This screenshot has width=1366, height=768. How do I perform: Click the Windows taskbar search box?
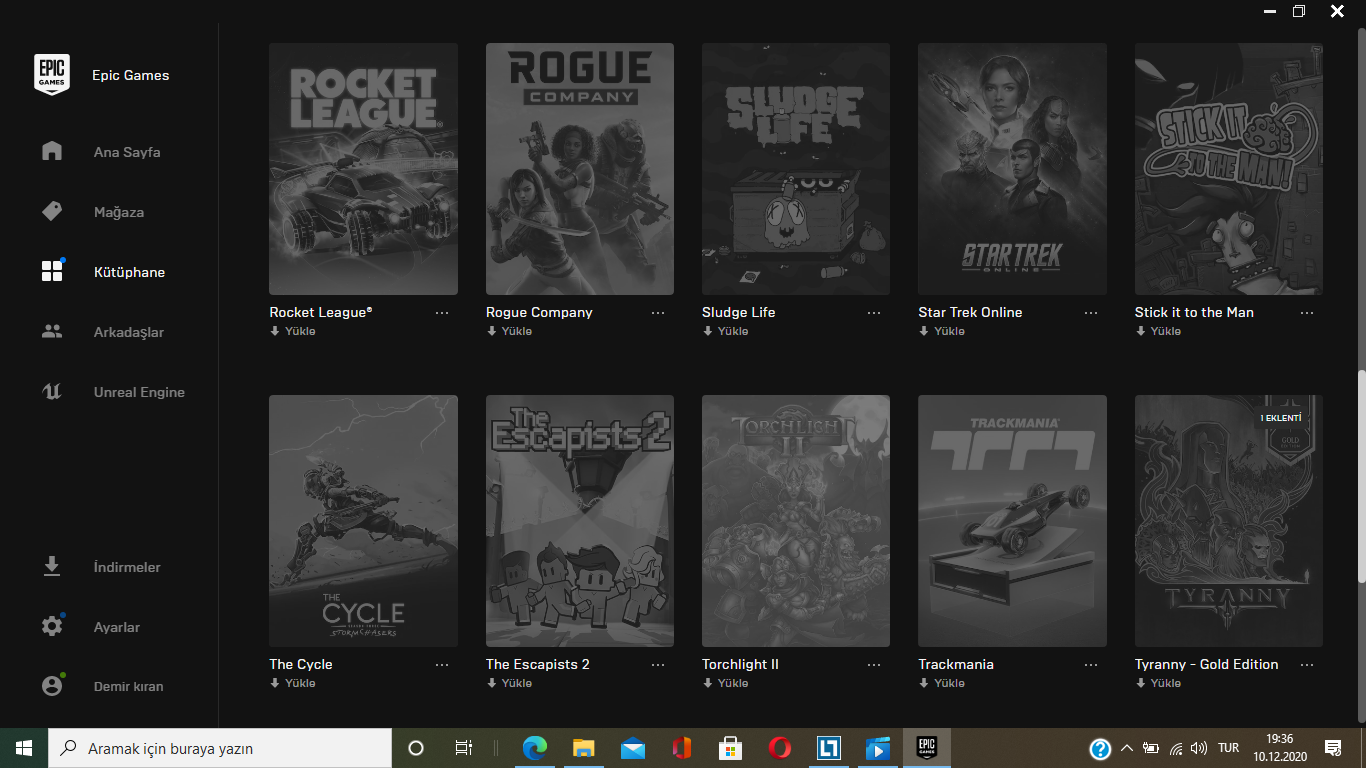point(220,748)
